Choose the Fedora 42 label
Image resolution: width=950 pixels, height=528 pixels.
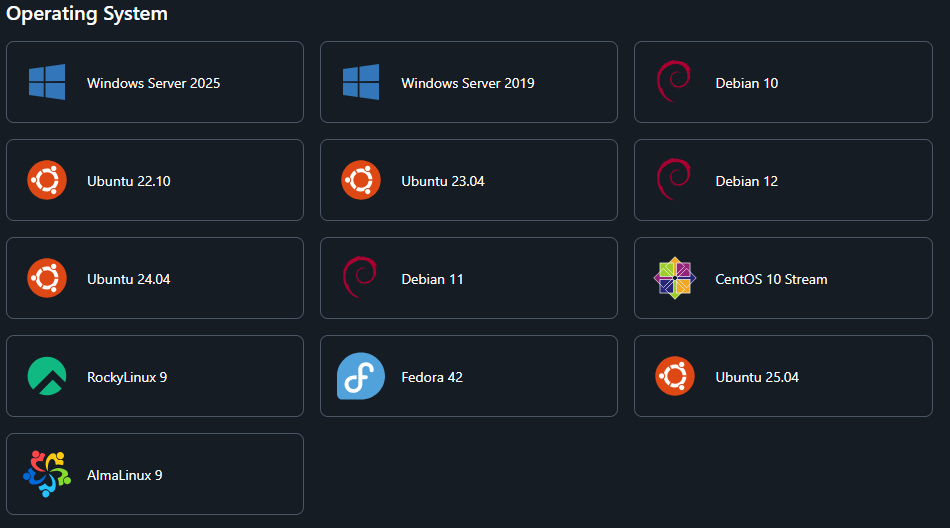[x=432, y=377]
